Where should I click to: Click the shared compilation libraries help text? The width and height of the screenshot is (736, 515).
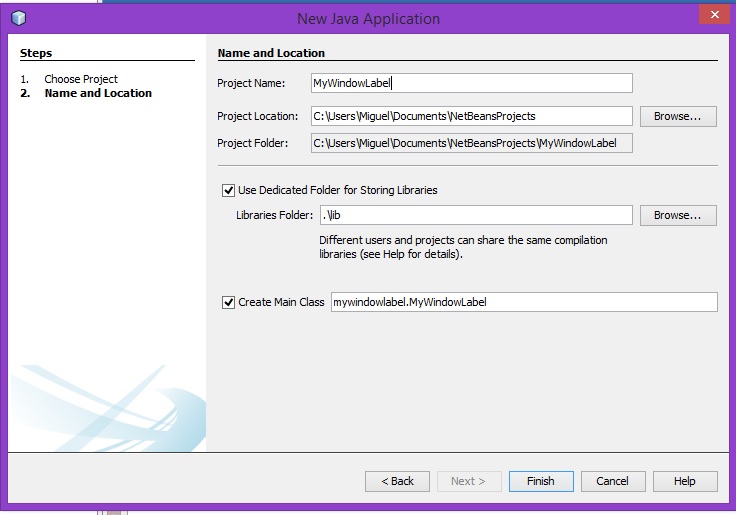(x=463, y=247)
